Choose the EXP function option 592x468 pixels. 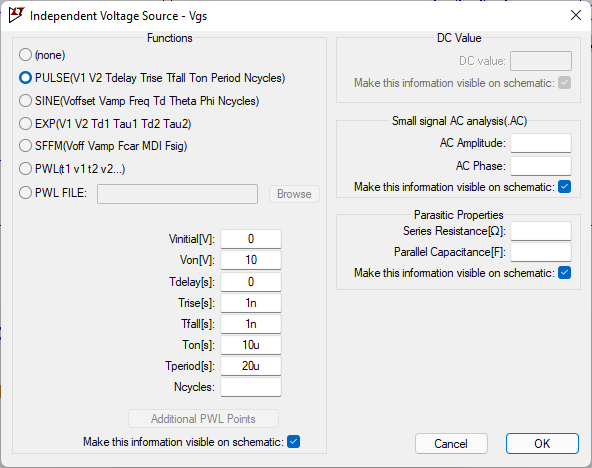coord(25,124)
